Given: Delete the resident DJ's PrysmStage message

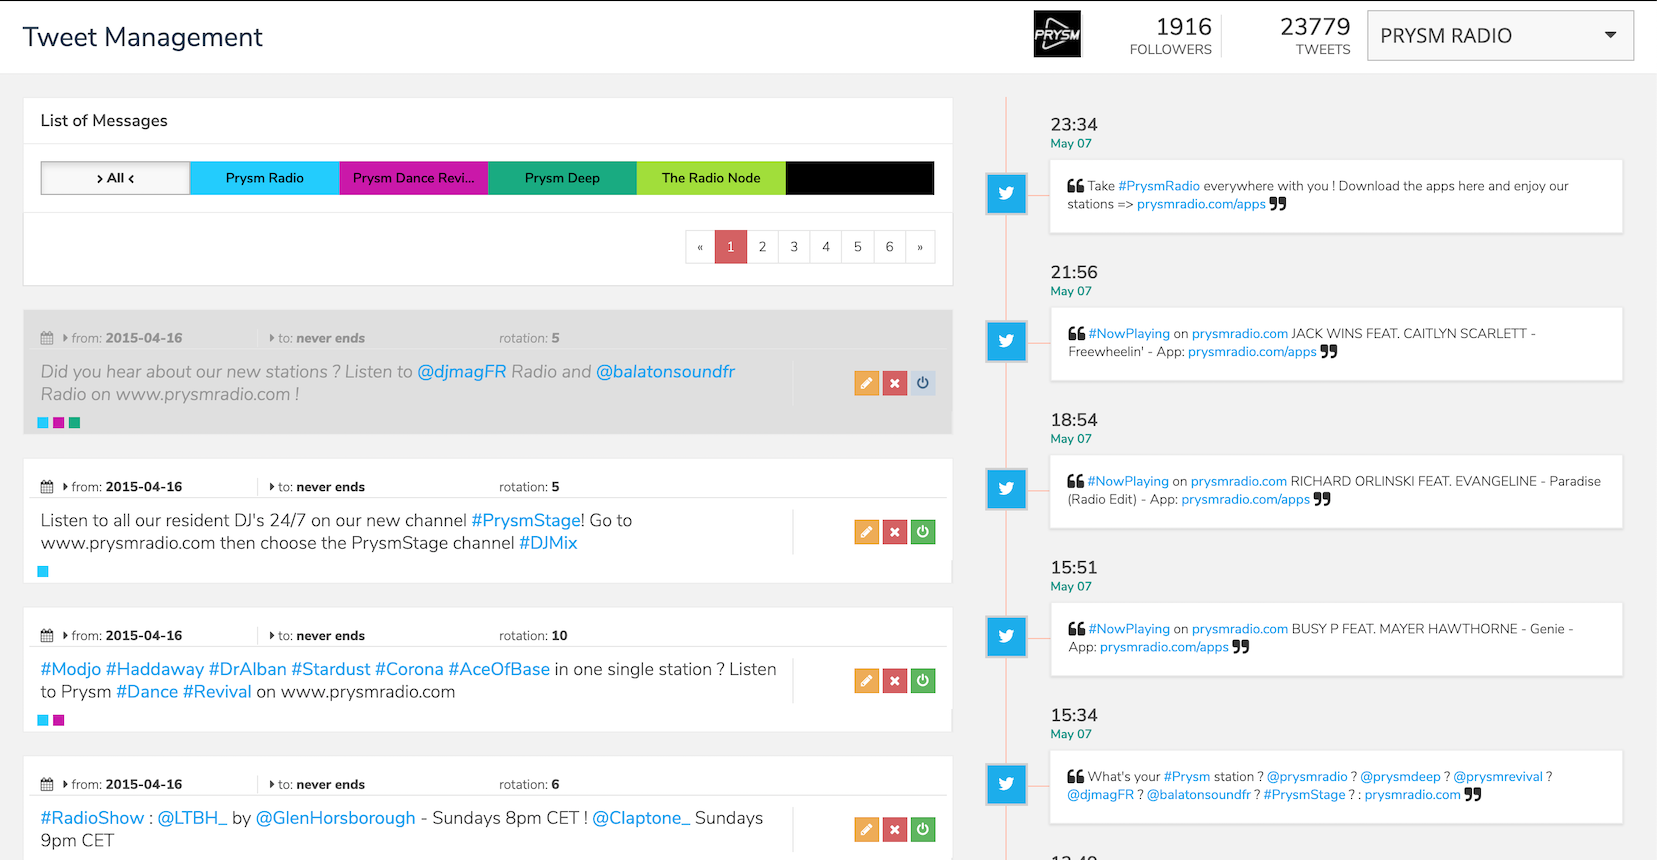Looking at the screenshot, I should coord(895,532).
